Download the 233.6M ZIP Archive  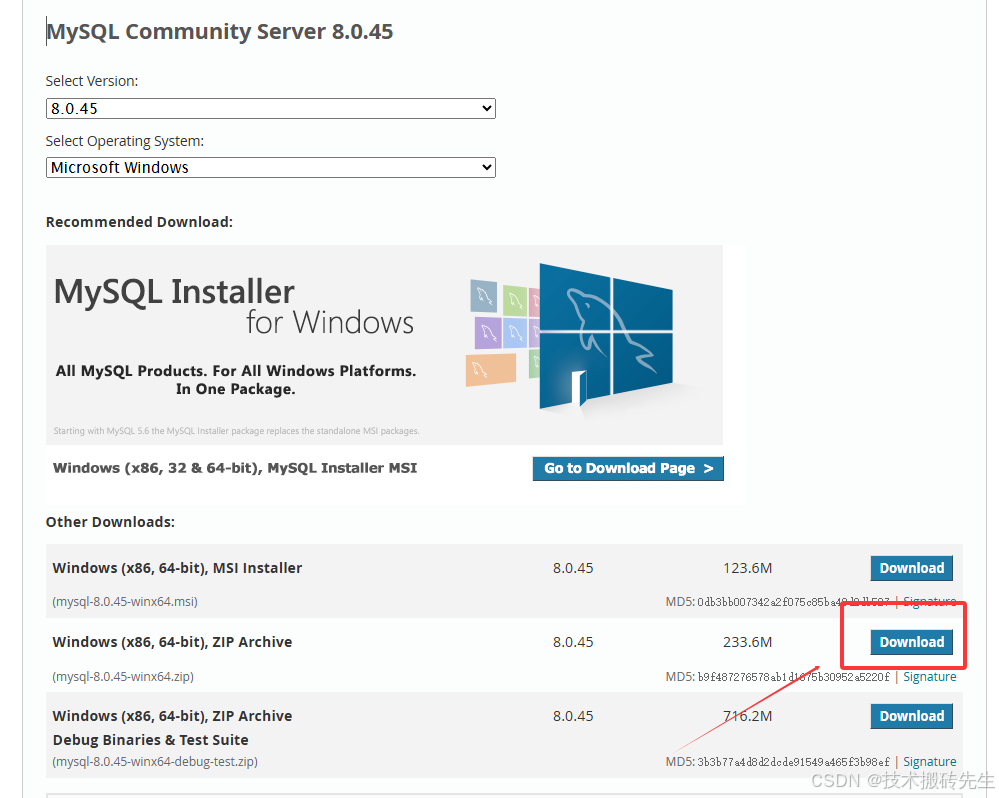click(911, 642)
